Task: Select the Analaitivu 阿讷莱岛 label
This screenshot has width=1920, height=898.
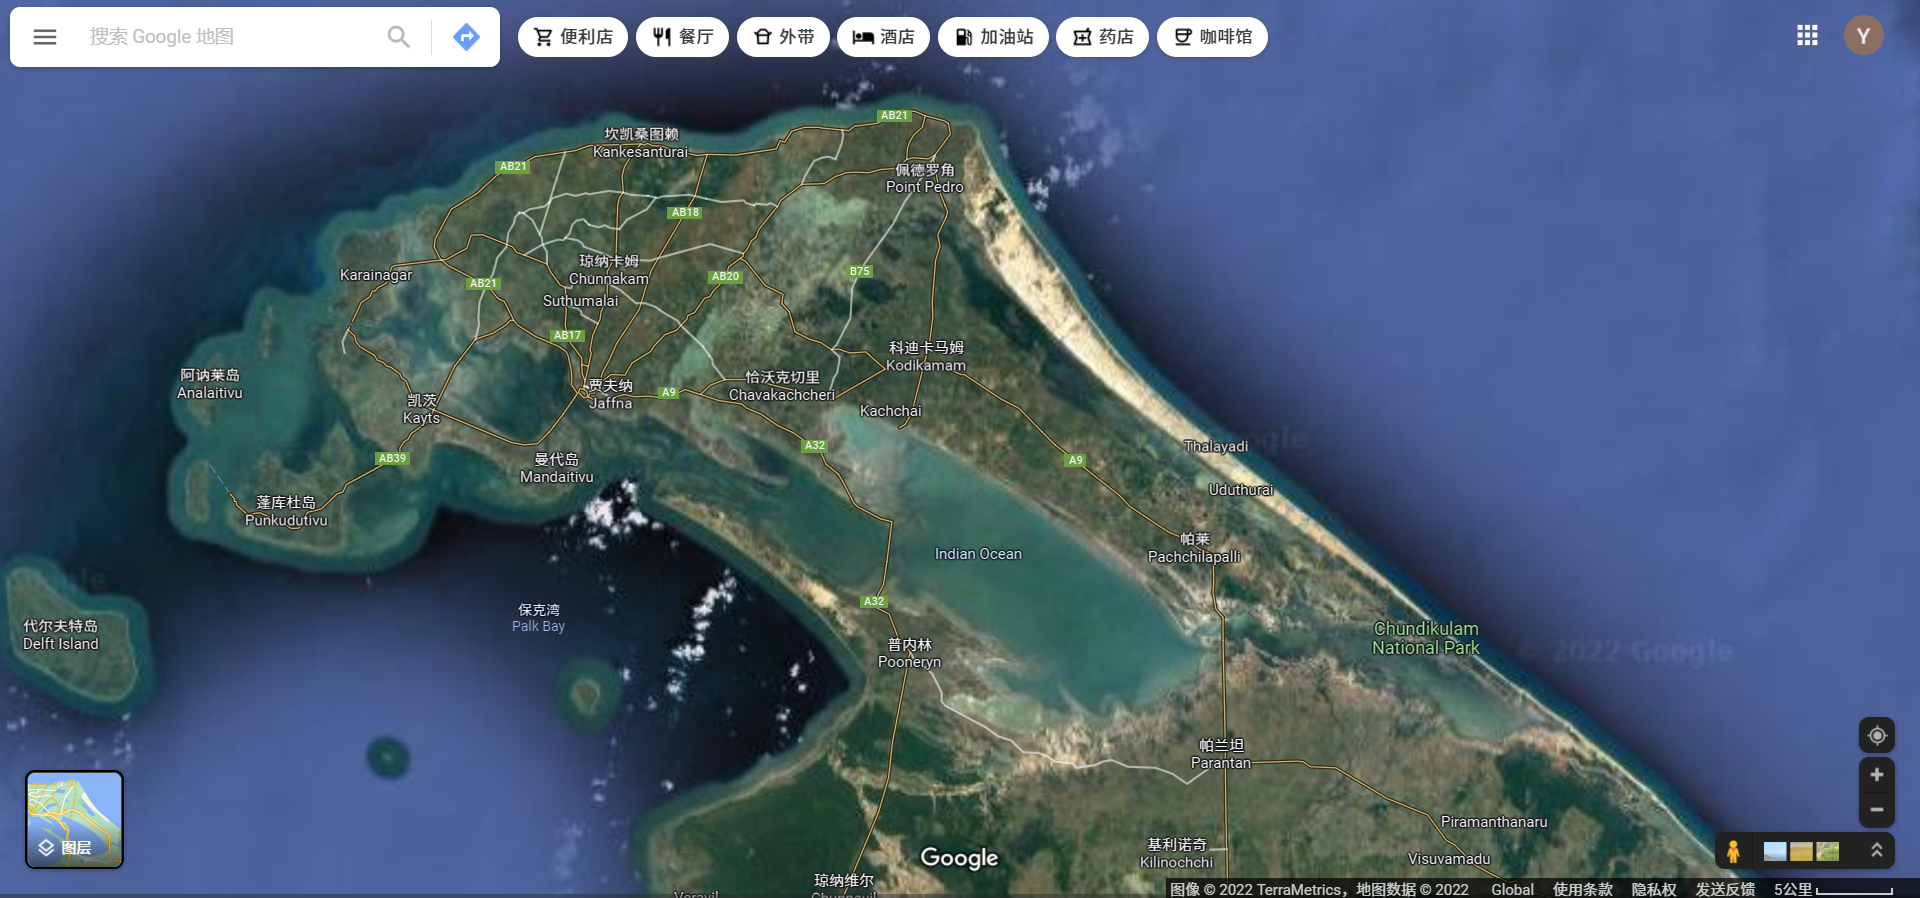Action: [x=210, y=384]
